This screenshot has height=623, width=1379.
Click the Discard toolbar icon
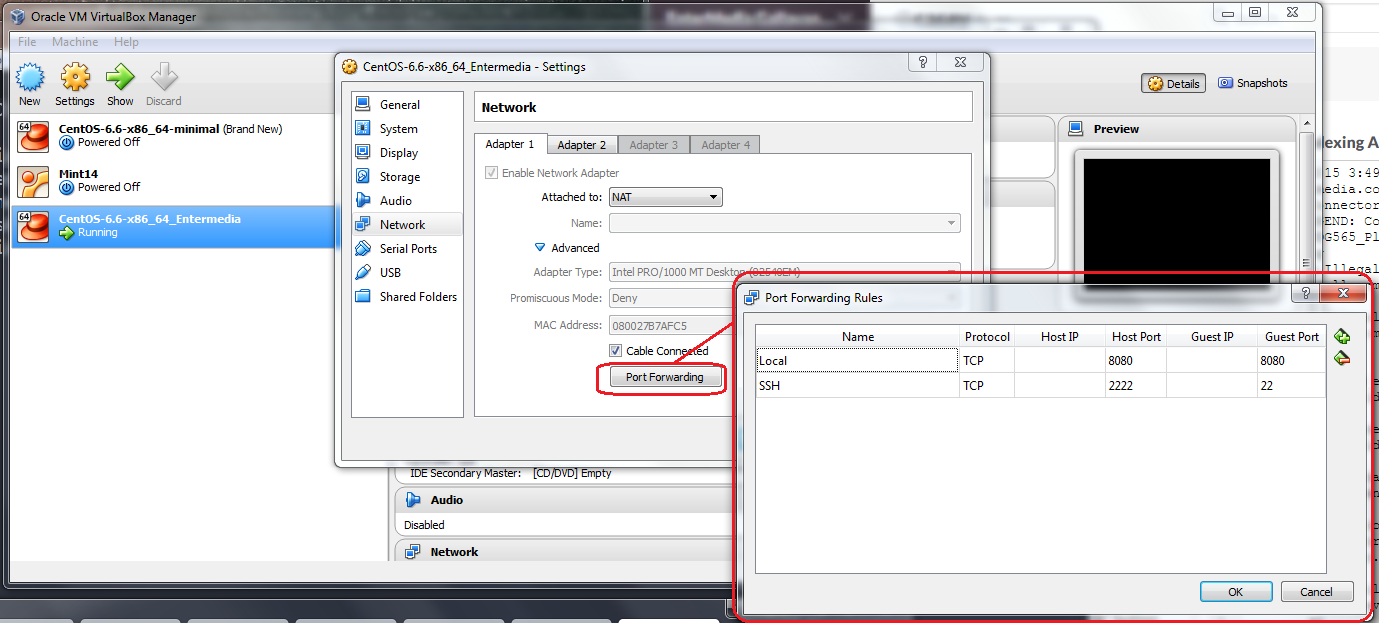tap(164, 78)
